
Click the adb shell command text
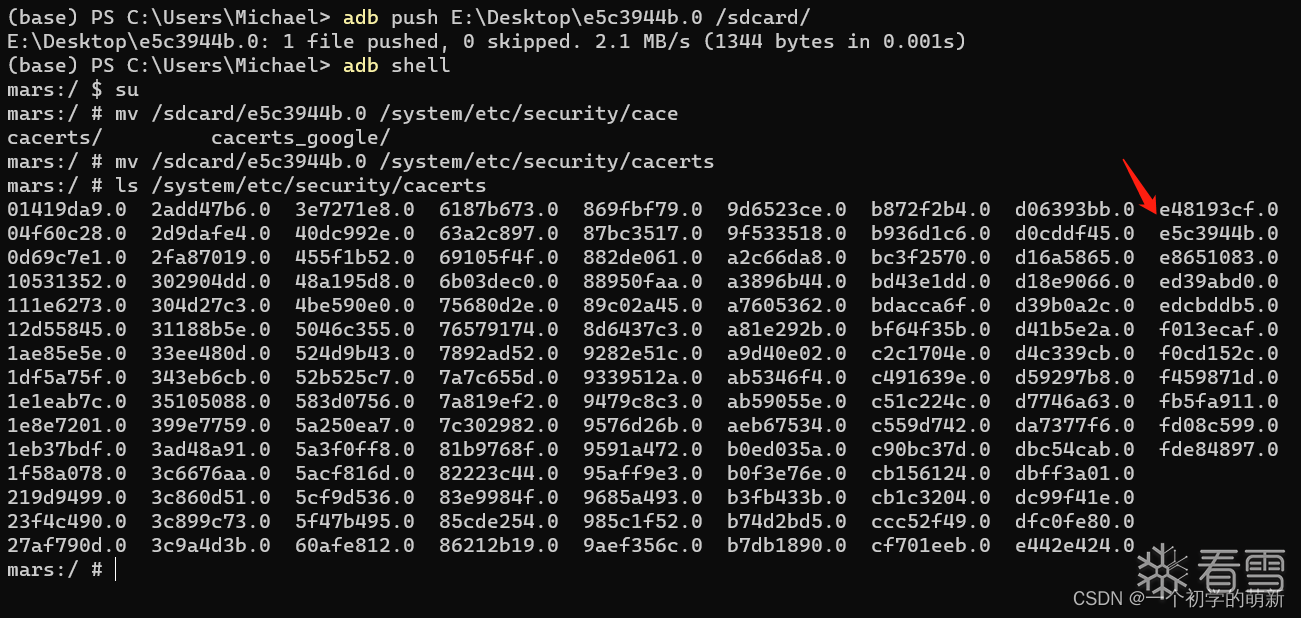click(396, 66)
